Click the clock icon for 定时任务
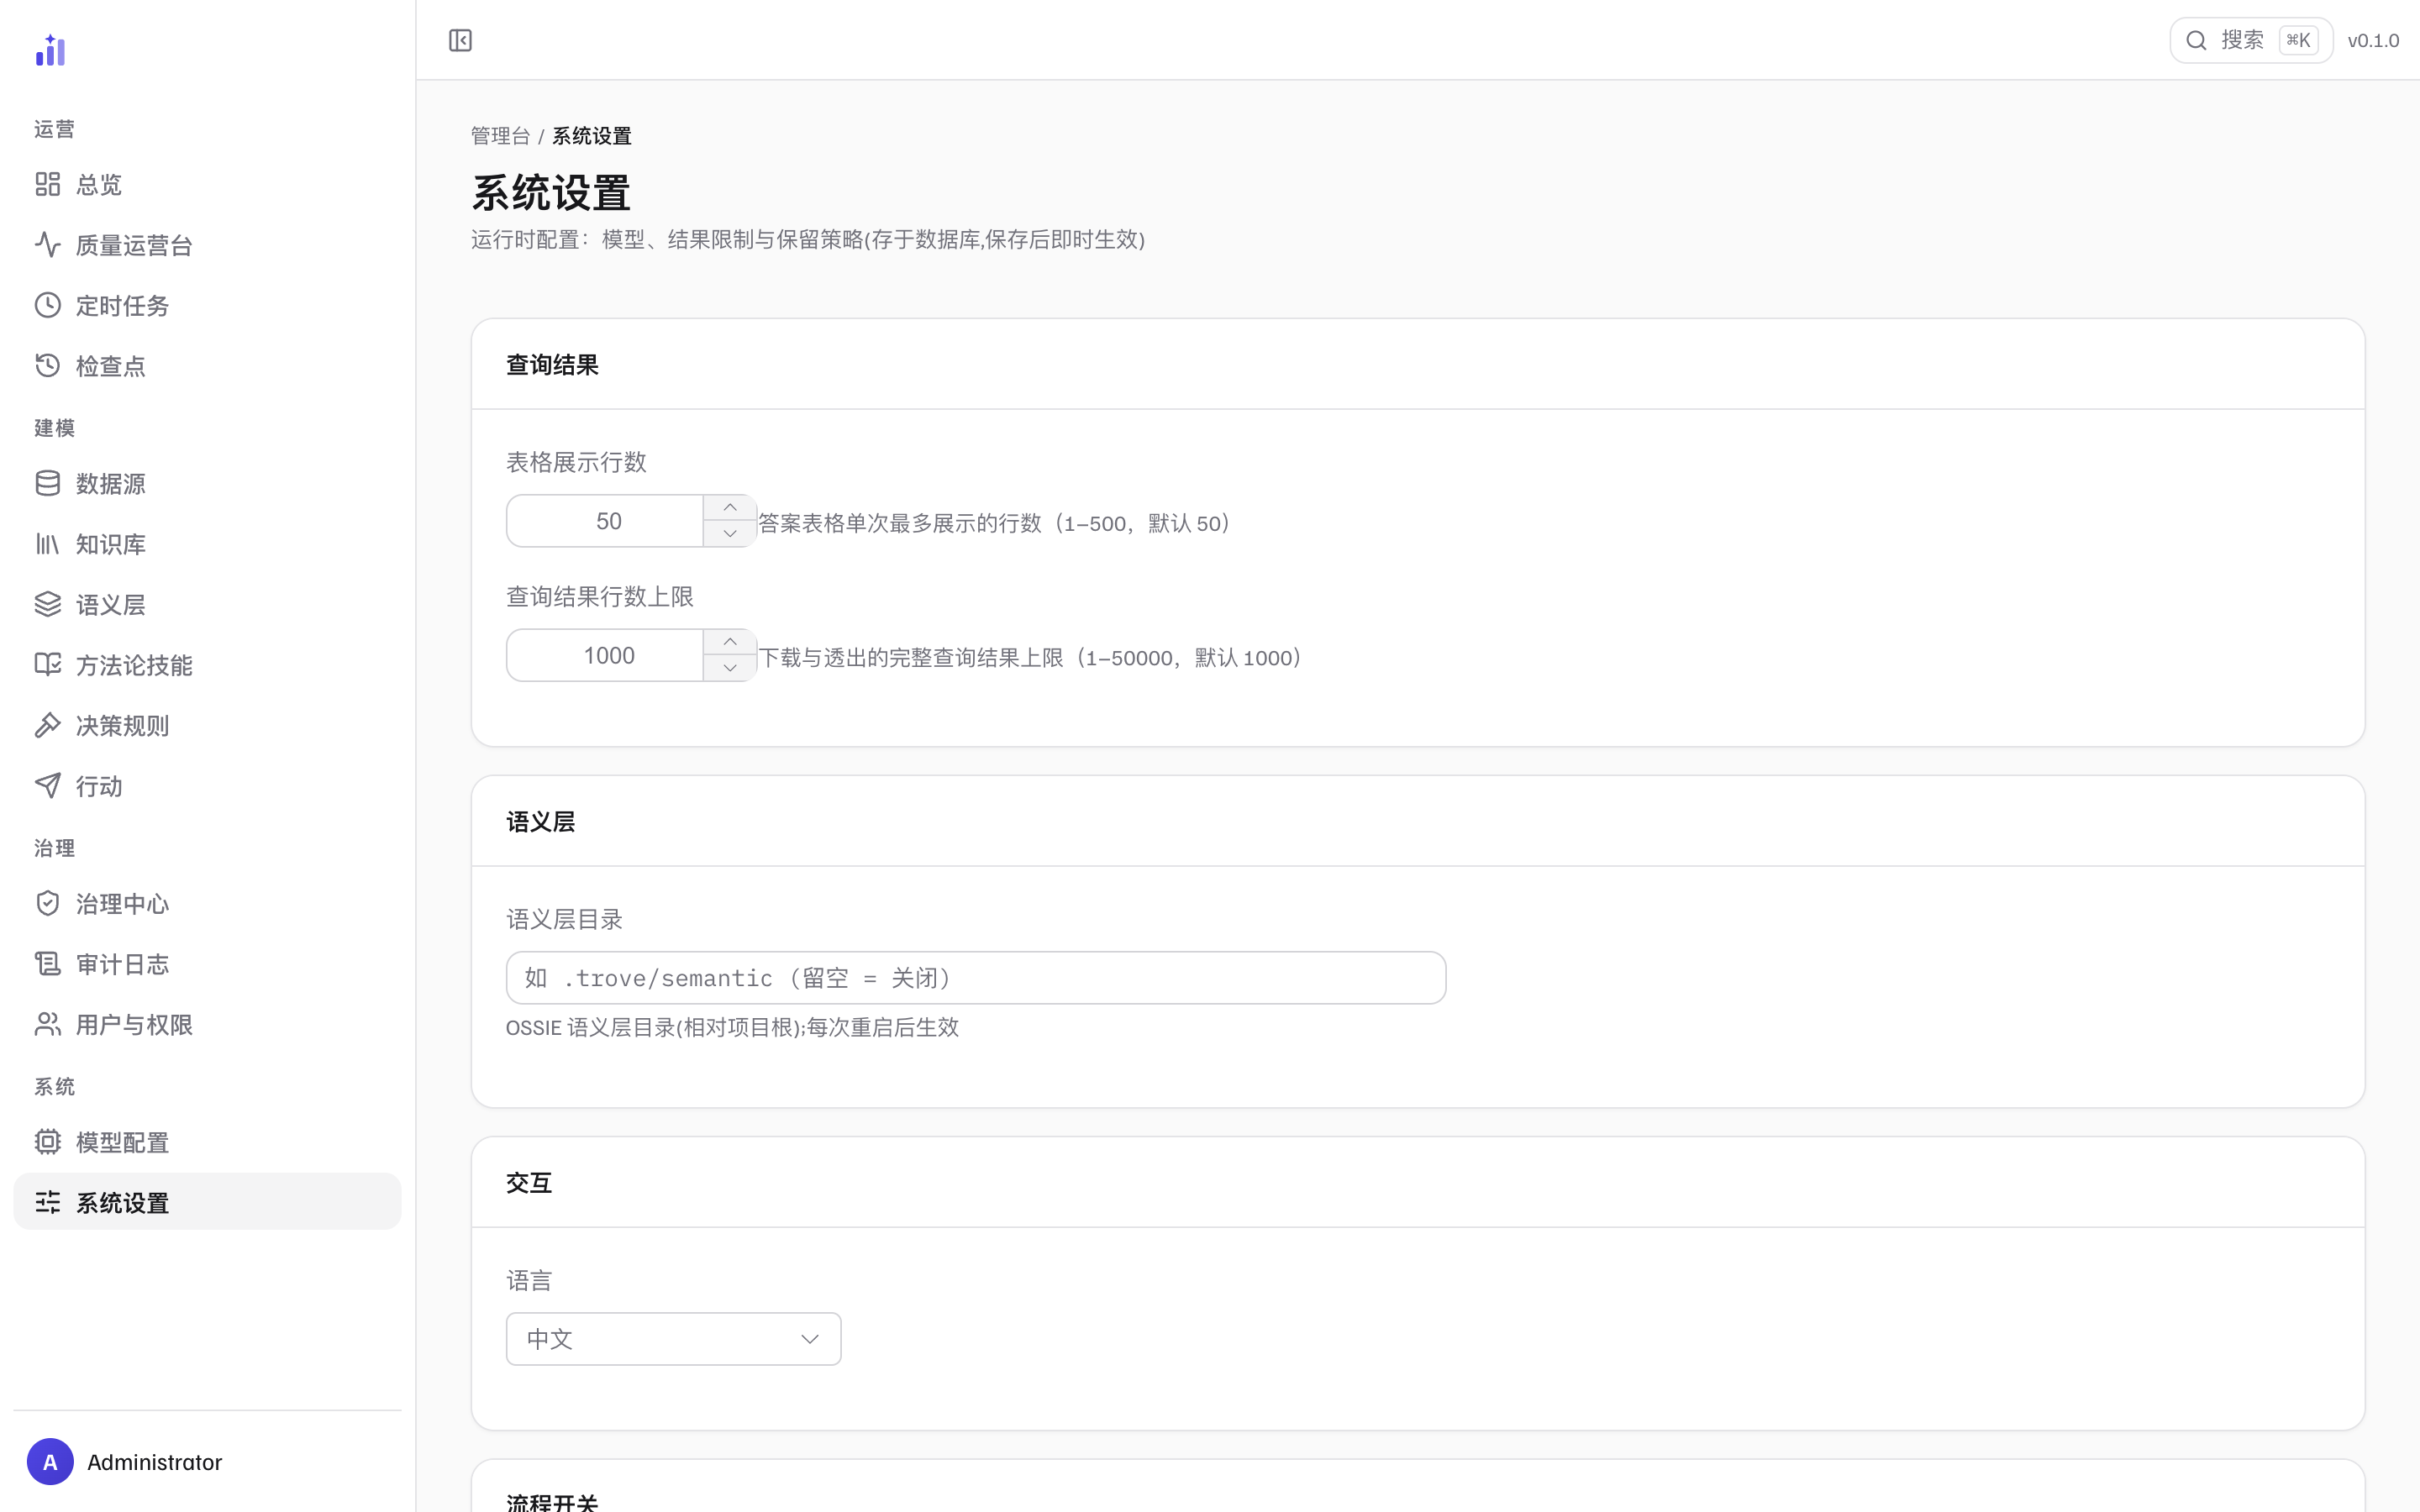2420x1512 pixels. (47, 305)
